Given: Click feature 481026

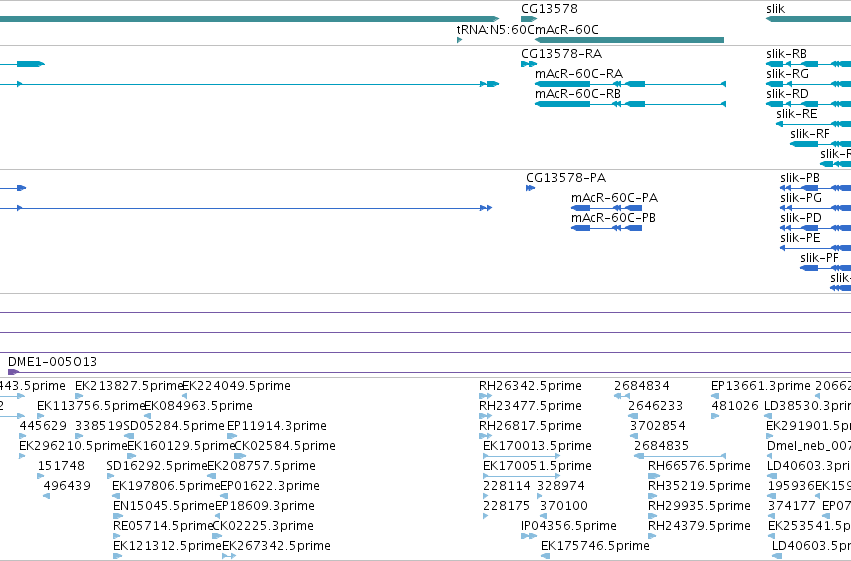Looking at the screenshot, I should [735, 406].
